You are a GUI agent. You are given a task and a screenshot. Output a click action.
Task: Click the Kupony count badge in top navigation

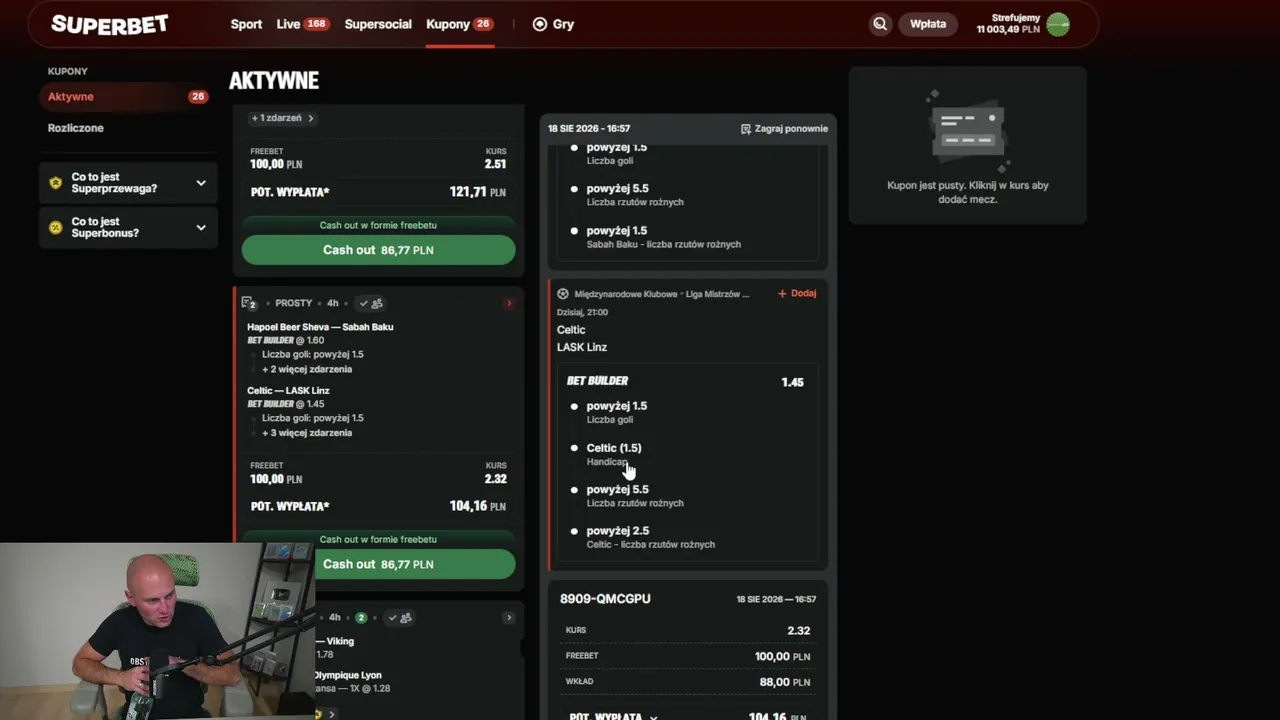pos(483,24)
